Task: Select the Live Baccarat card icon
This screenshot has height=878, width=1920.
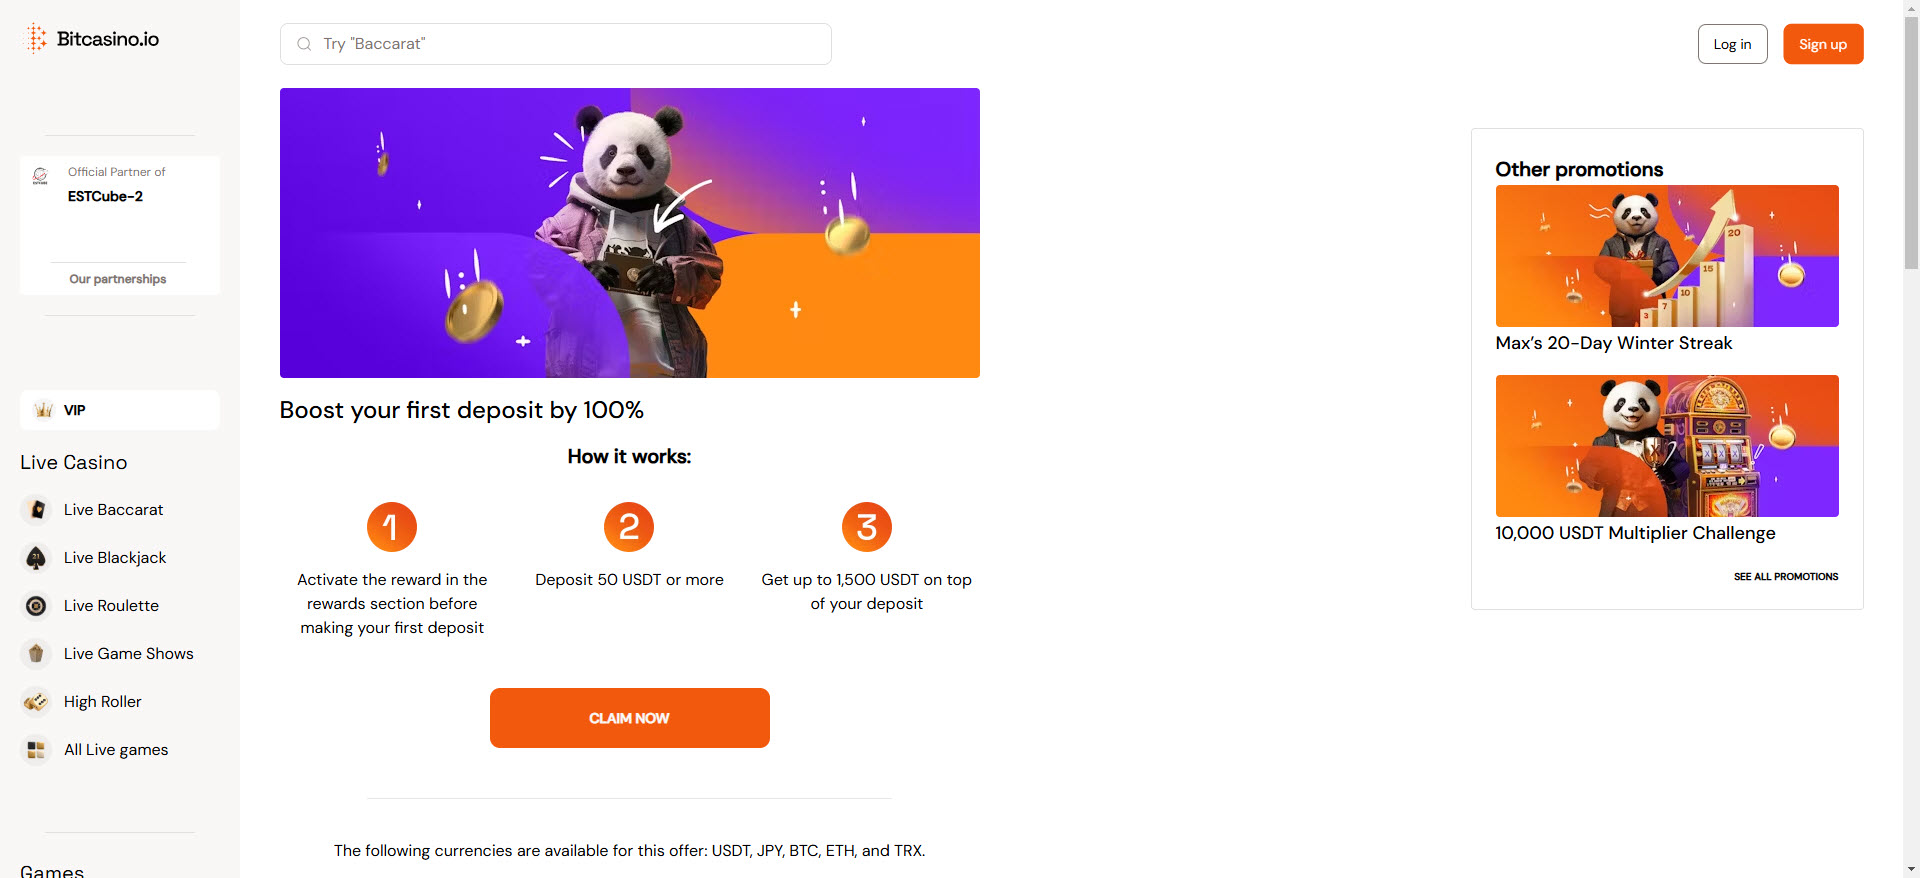Action: click(x=36, y=509)
